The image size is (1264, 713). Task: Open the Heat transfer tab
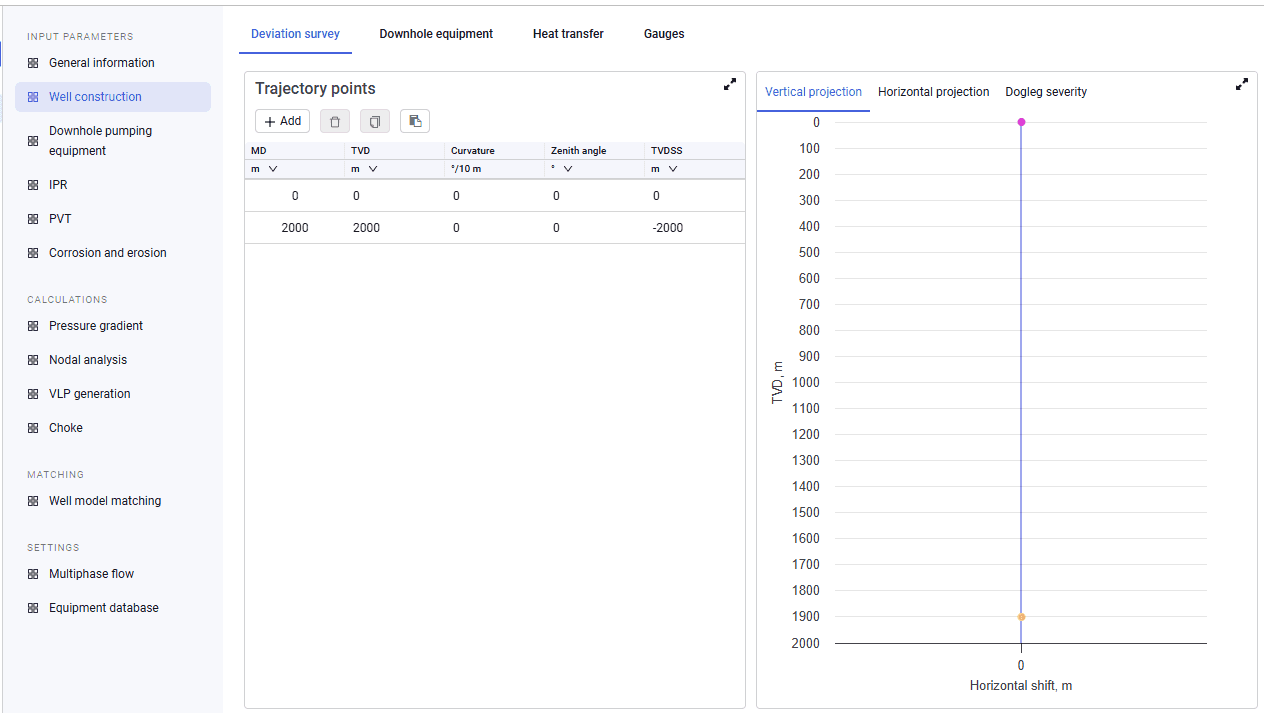pos(568,34)
